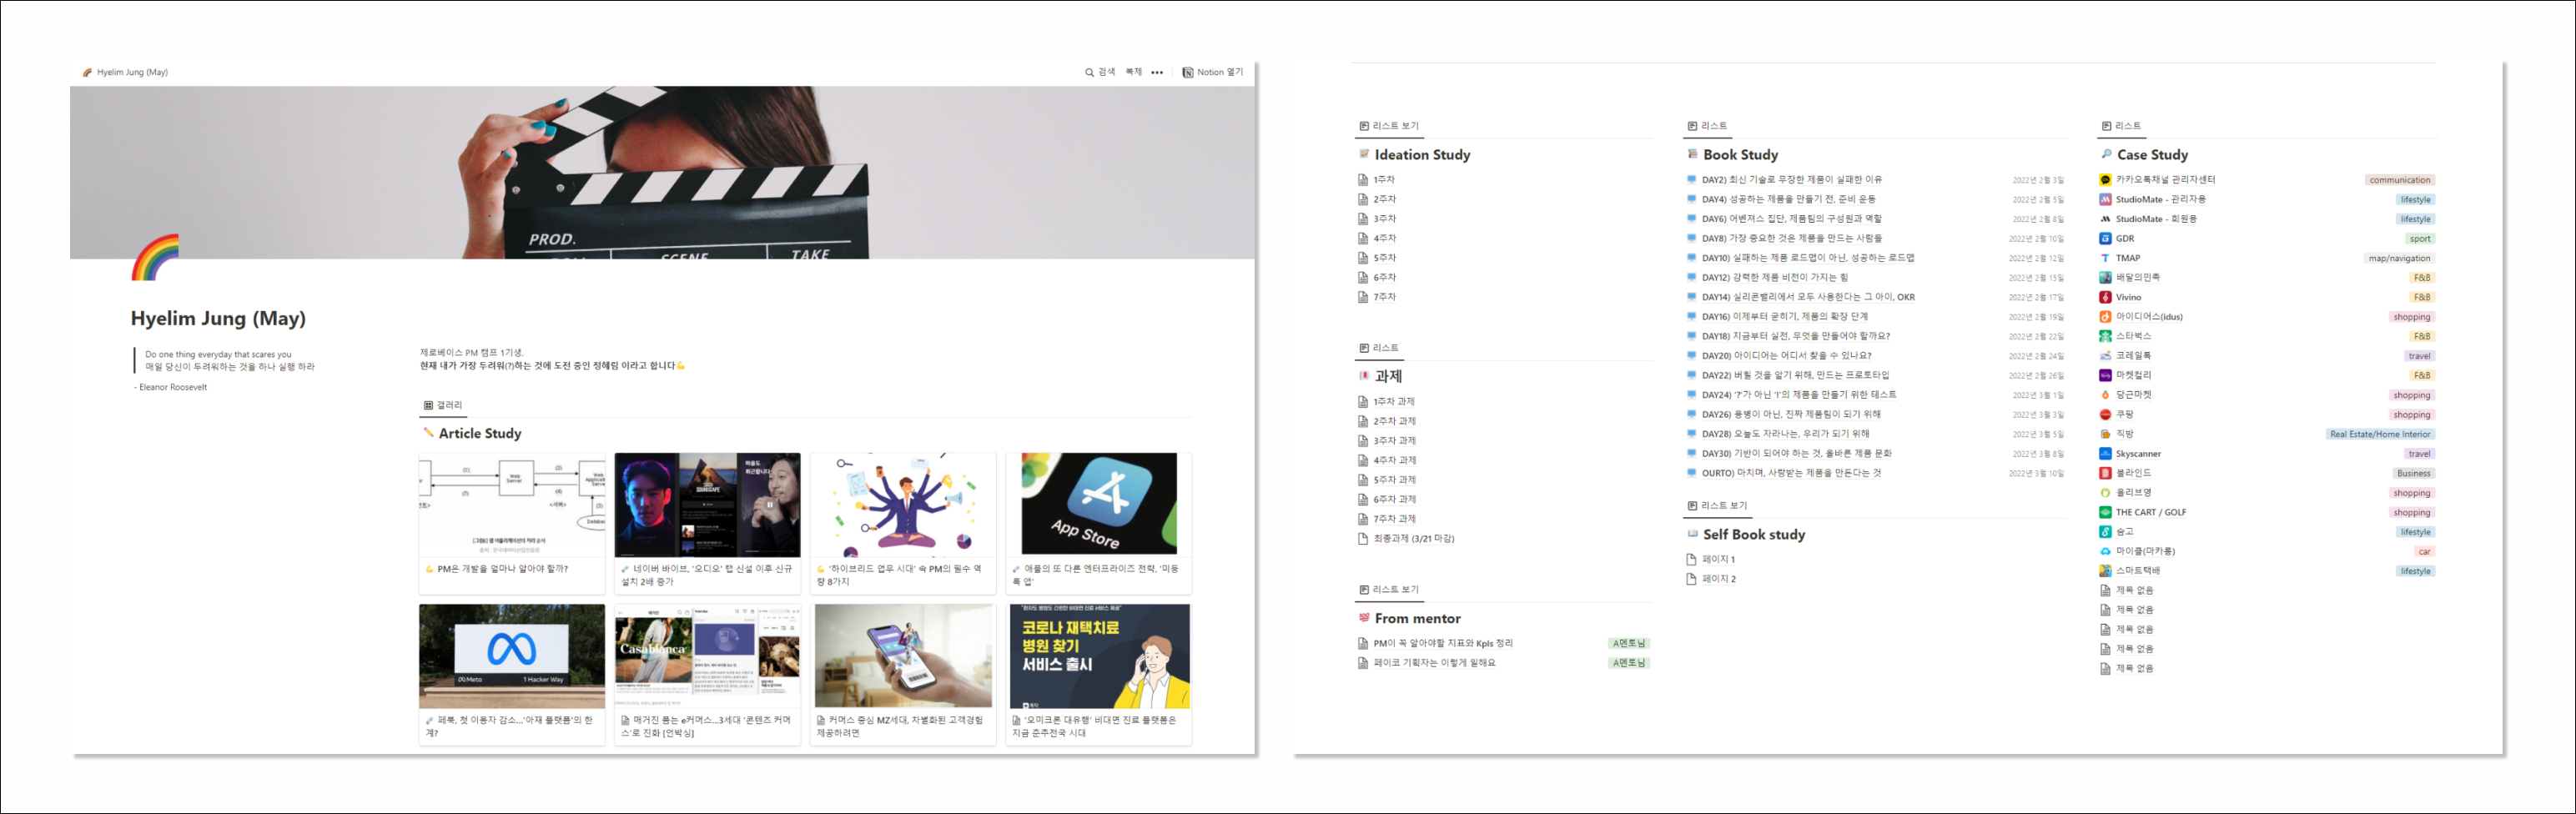Open the 코로나 재택치료 article card
The height and width of the screenshot is (814, 2576).
(1099, 674)
